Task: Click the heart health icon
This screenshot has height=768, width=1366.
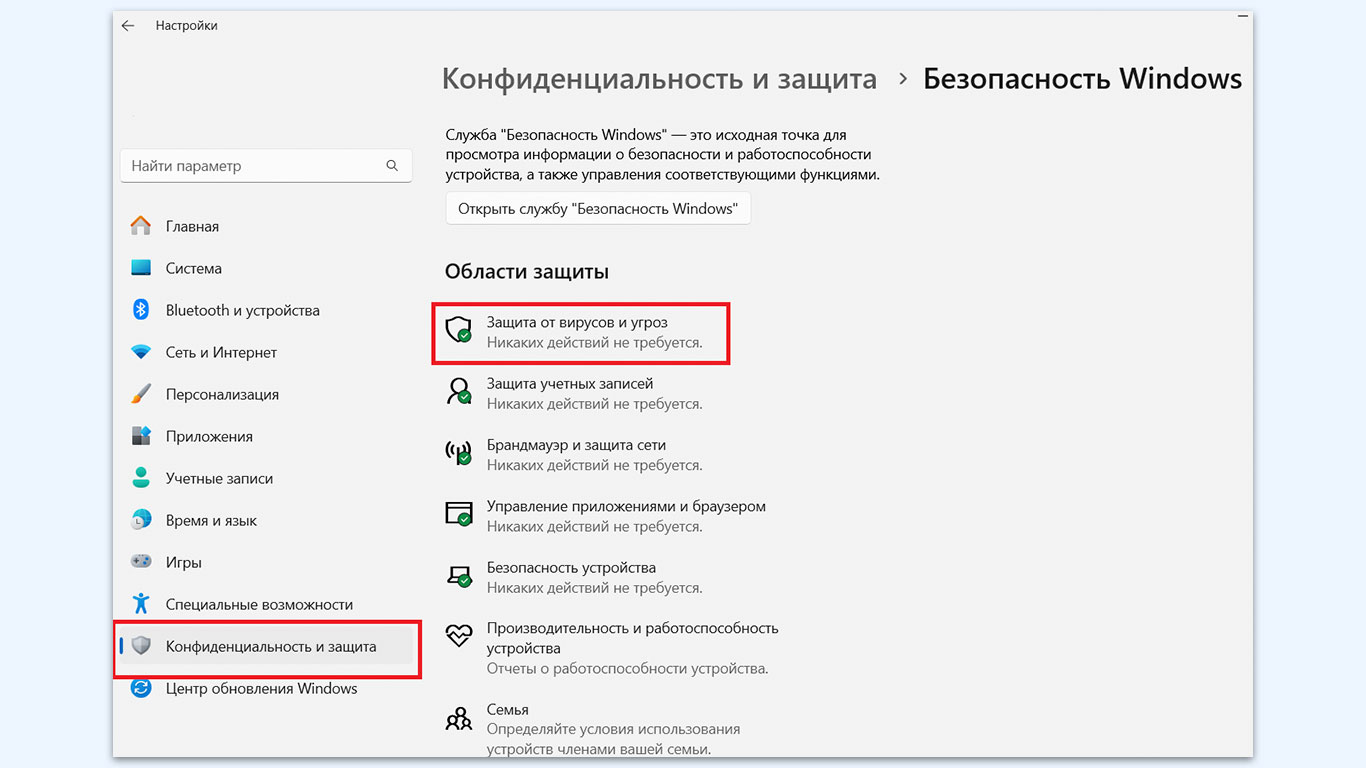Action: [x=458, y=635]
